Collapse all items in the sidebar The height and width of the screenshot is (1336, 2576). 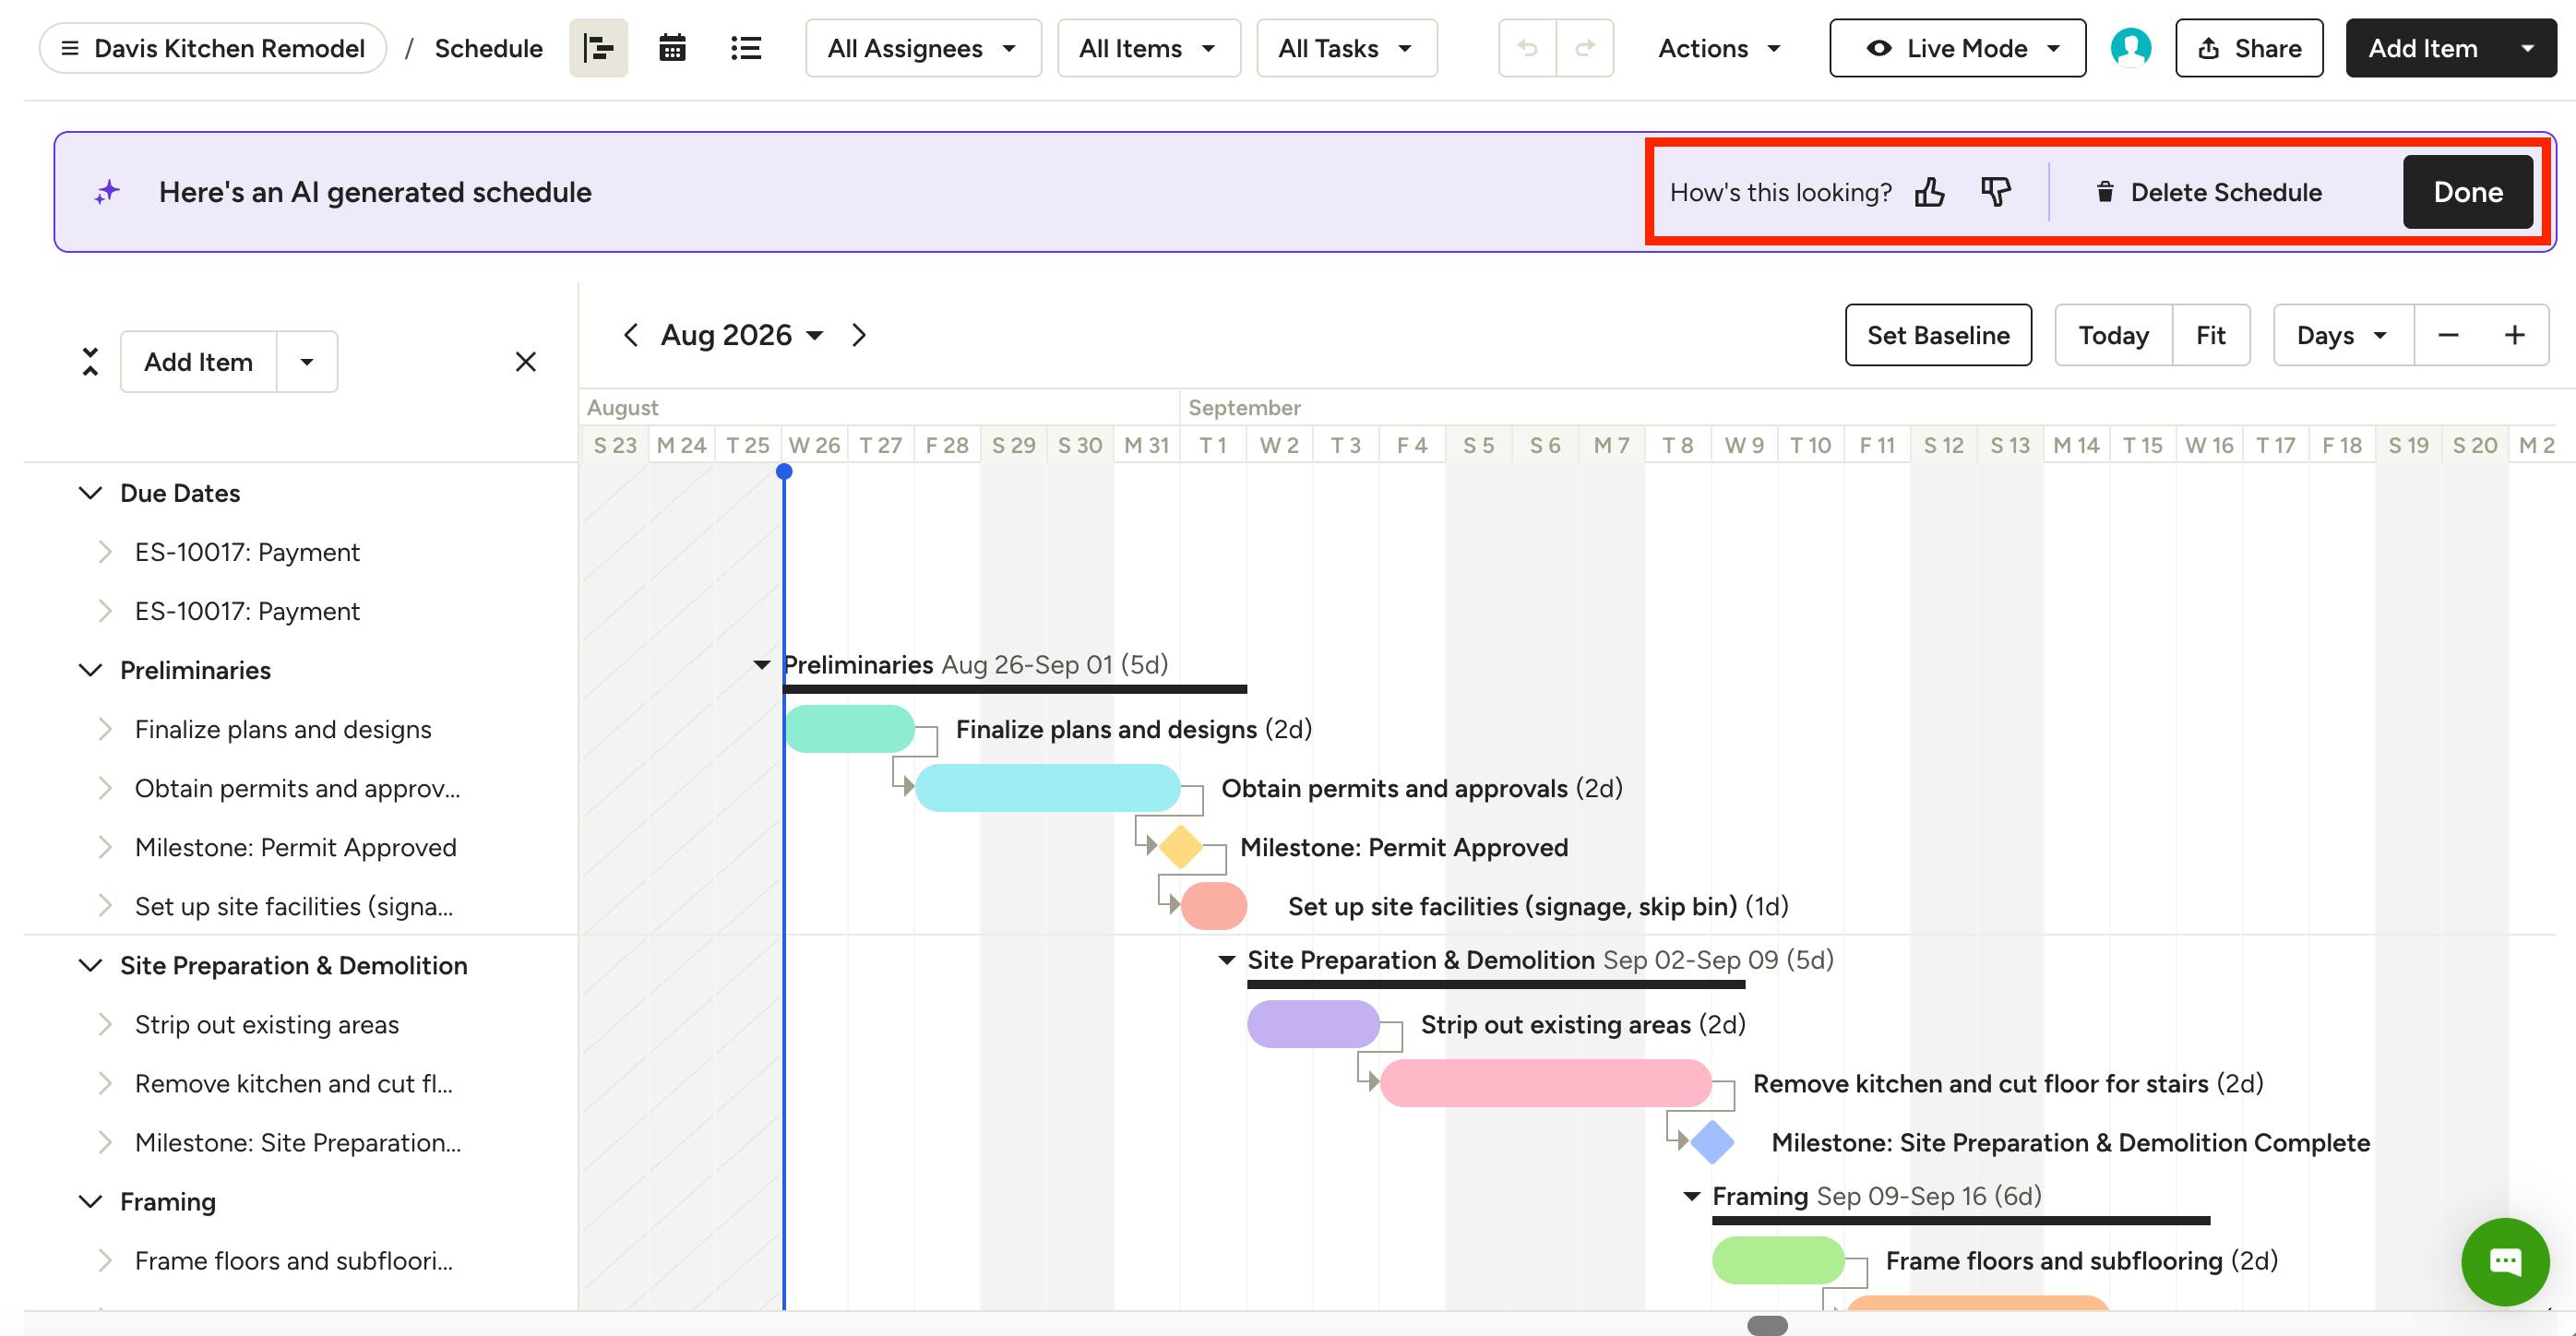pyautogui.click(x=90, y=362)
